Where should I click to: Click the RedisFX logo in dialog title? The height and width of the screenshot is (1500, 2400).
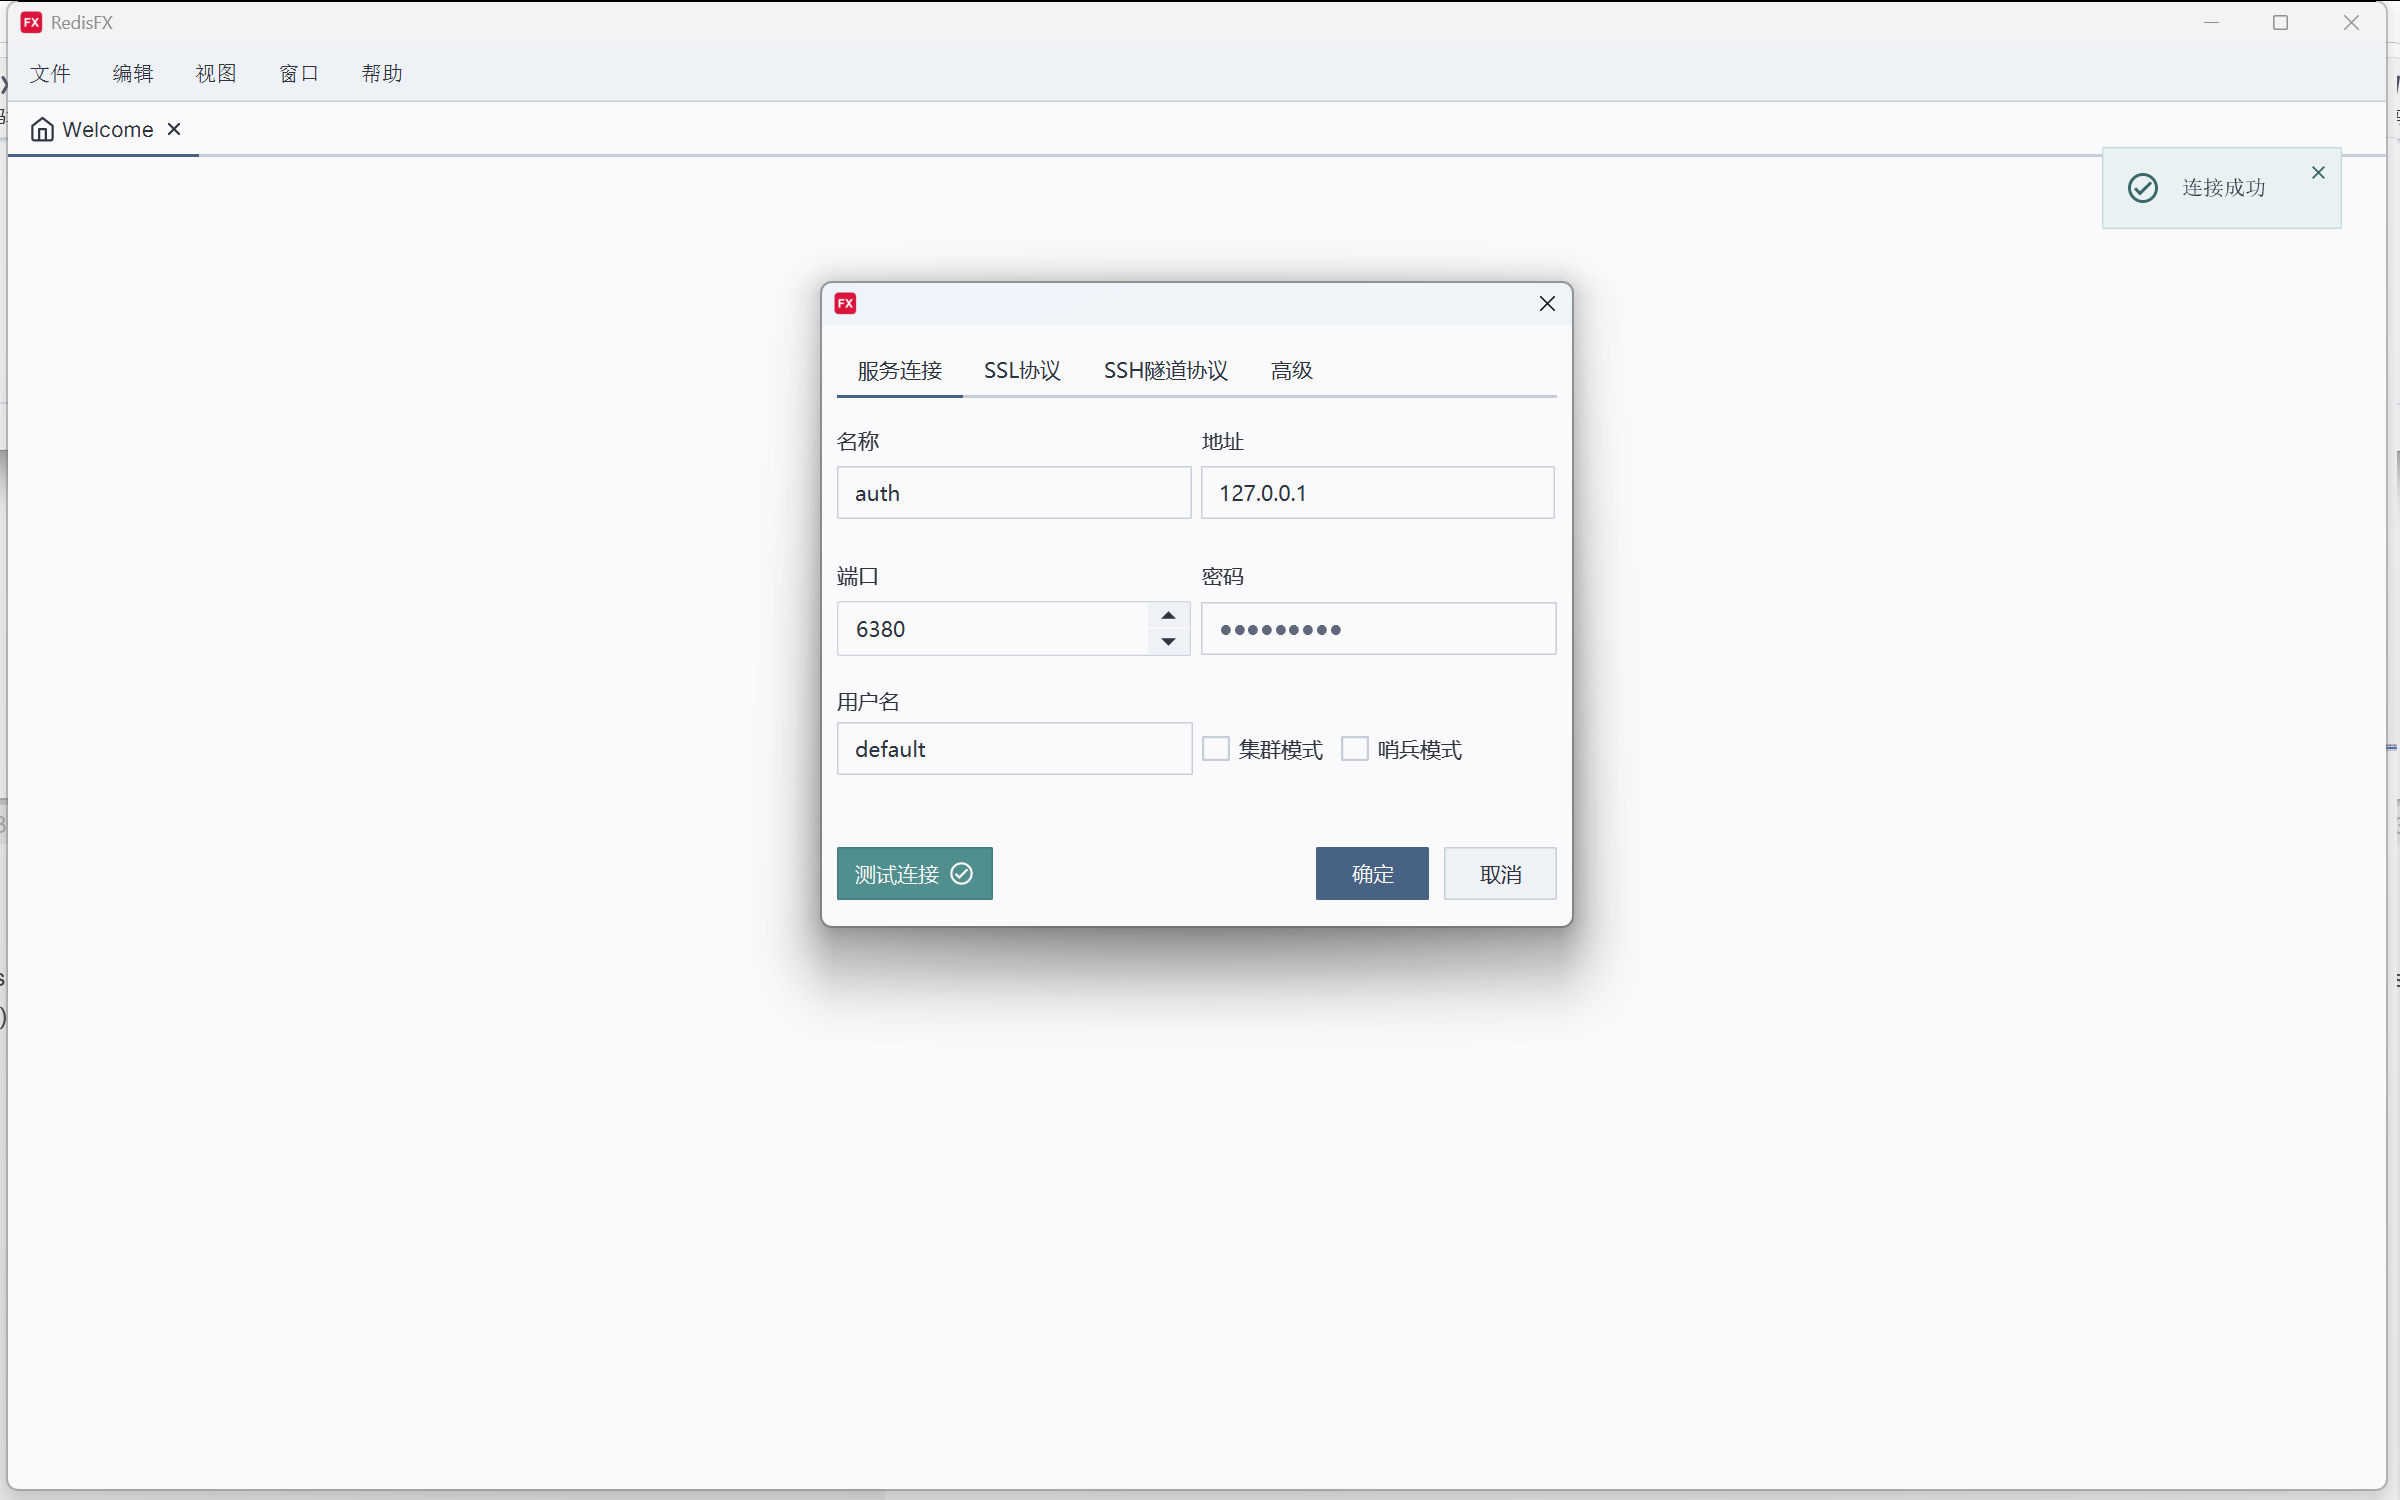[846, 304]
